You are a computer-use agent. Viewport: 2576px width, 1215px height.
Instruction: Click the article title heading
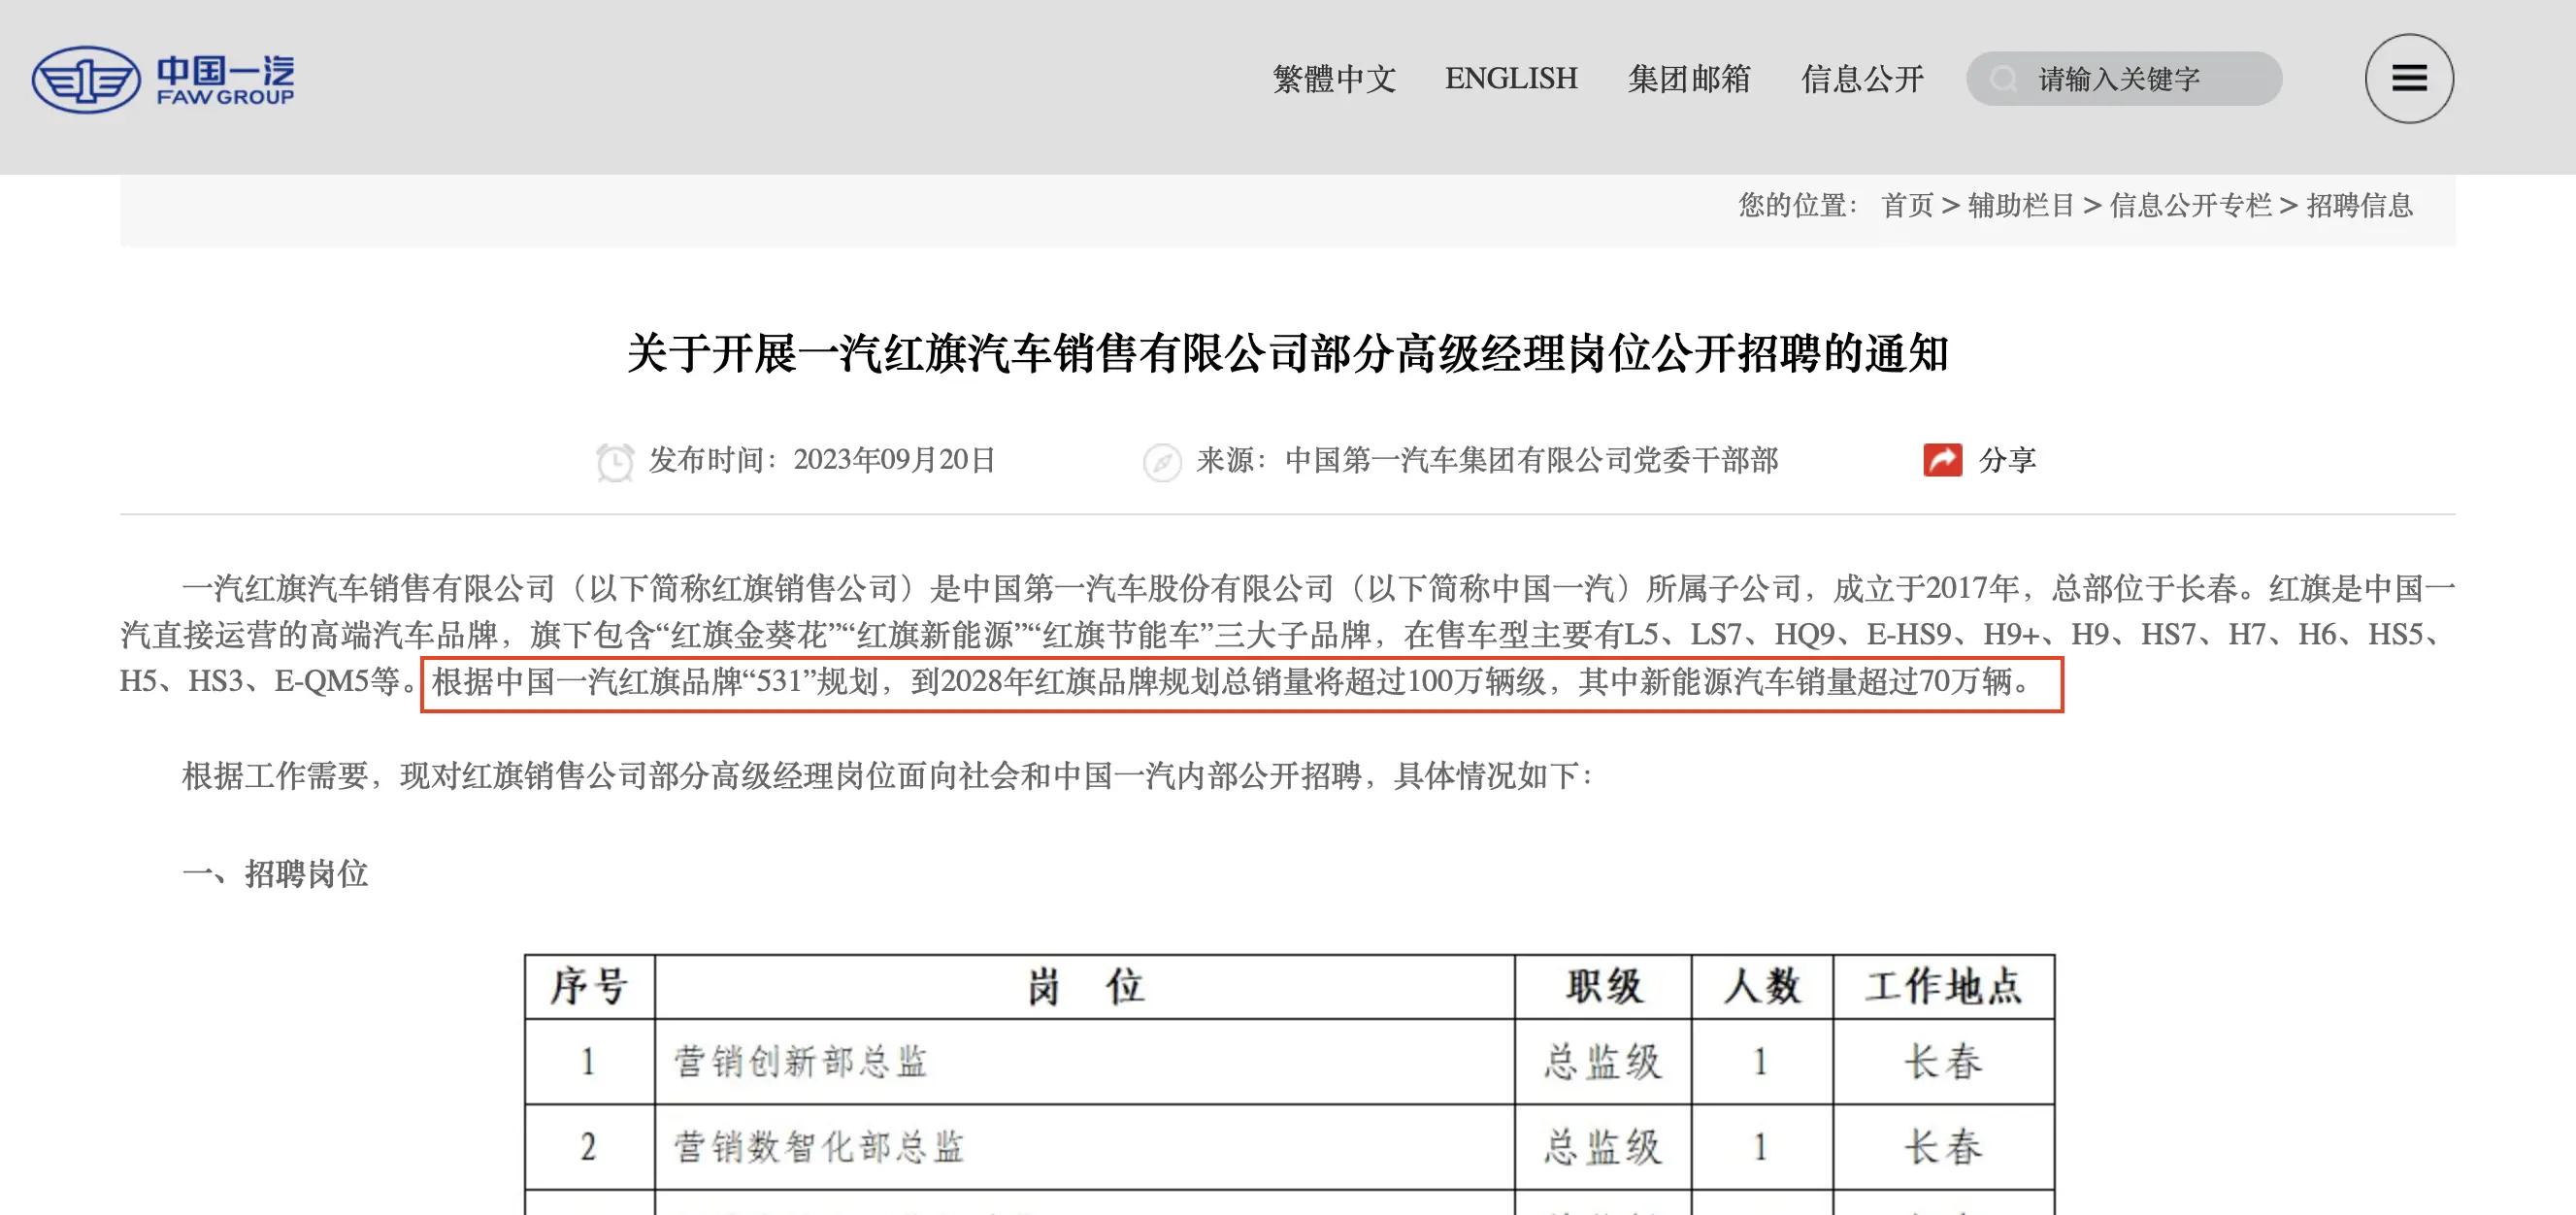pyautogui.click(x=1288, y=354)
